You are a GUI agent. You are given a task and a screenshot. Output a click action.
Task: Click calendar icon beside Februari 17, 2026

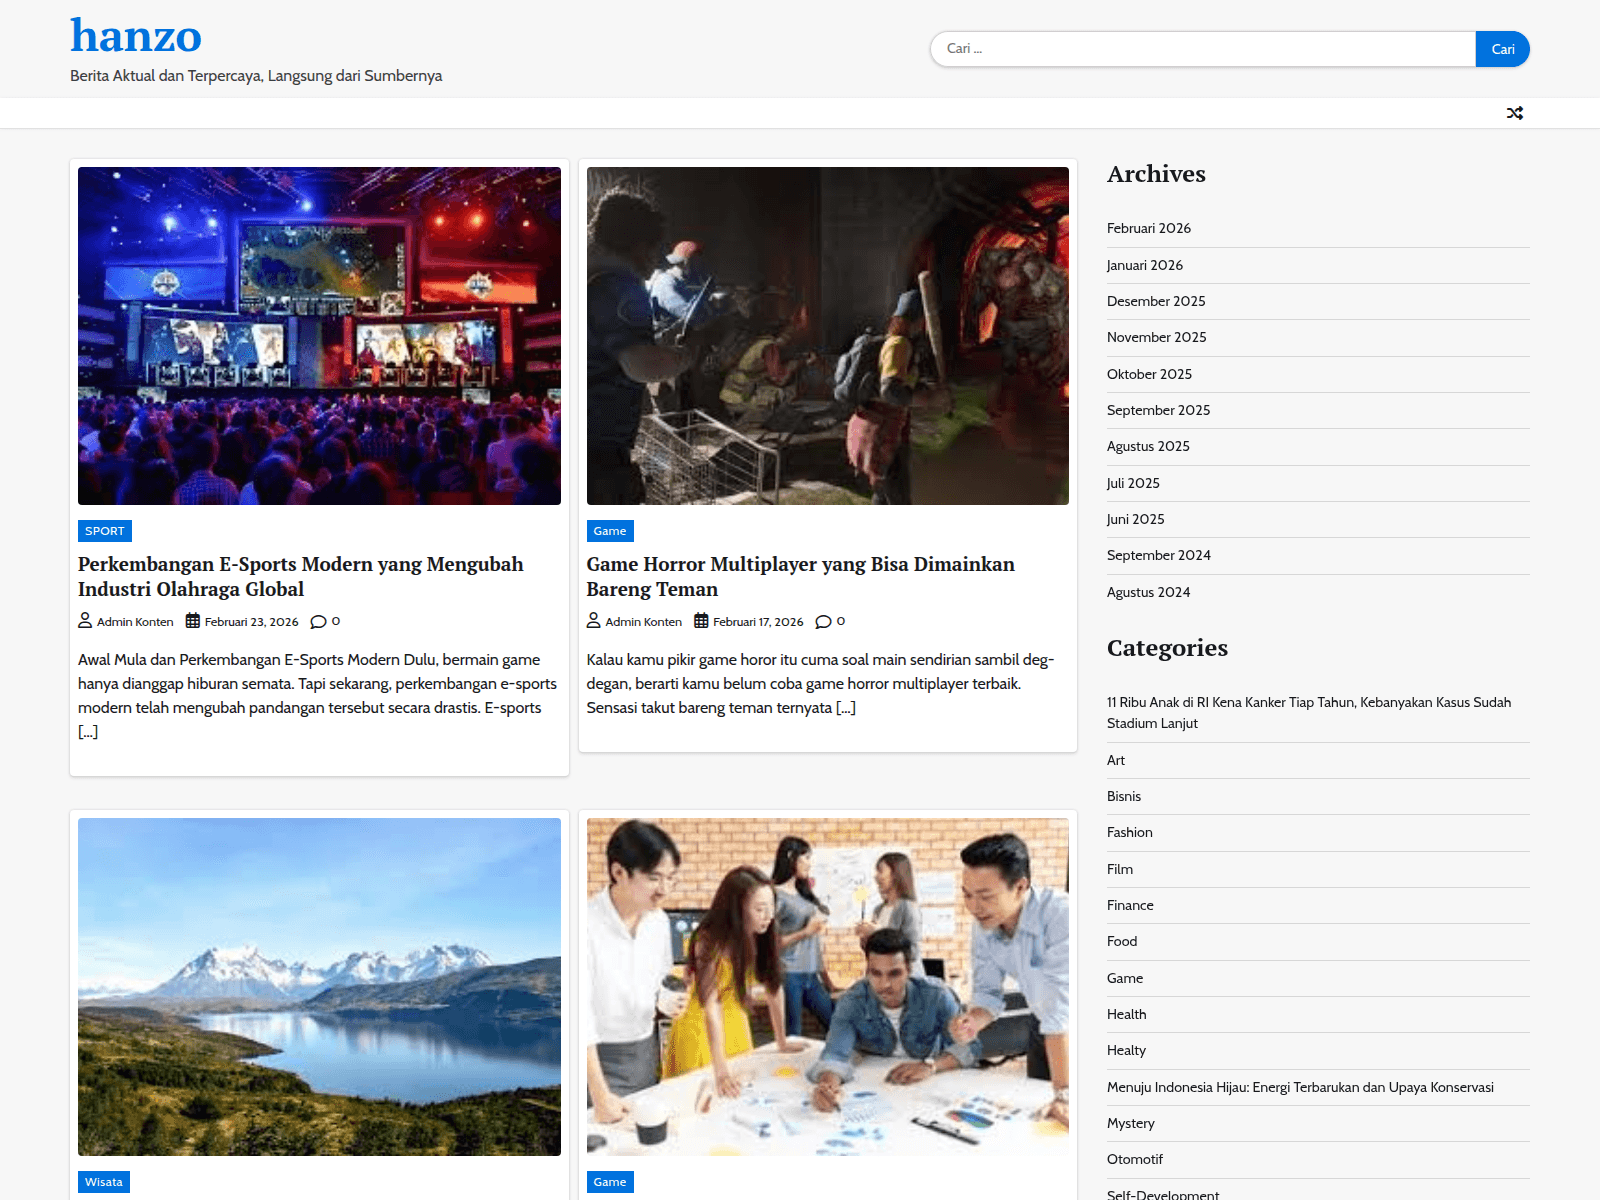coord(701,621)
